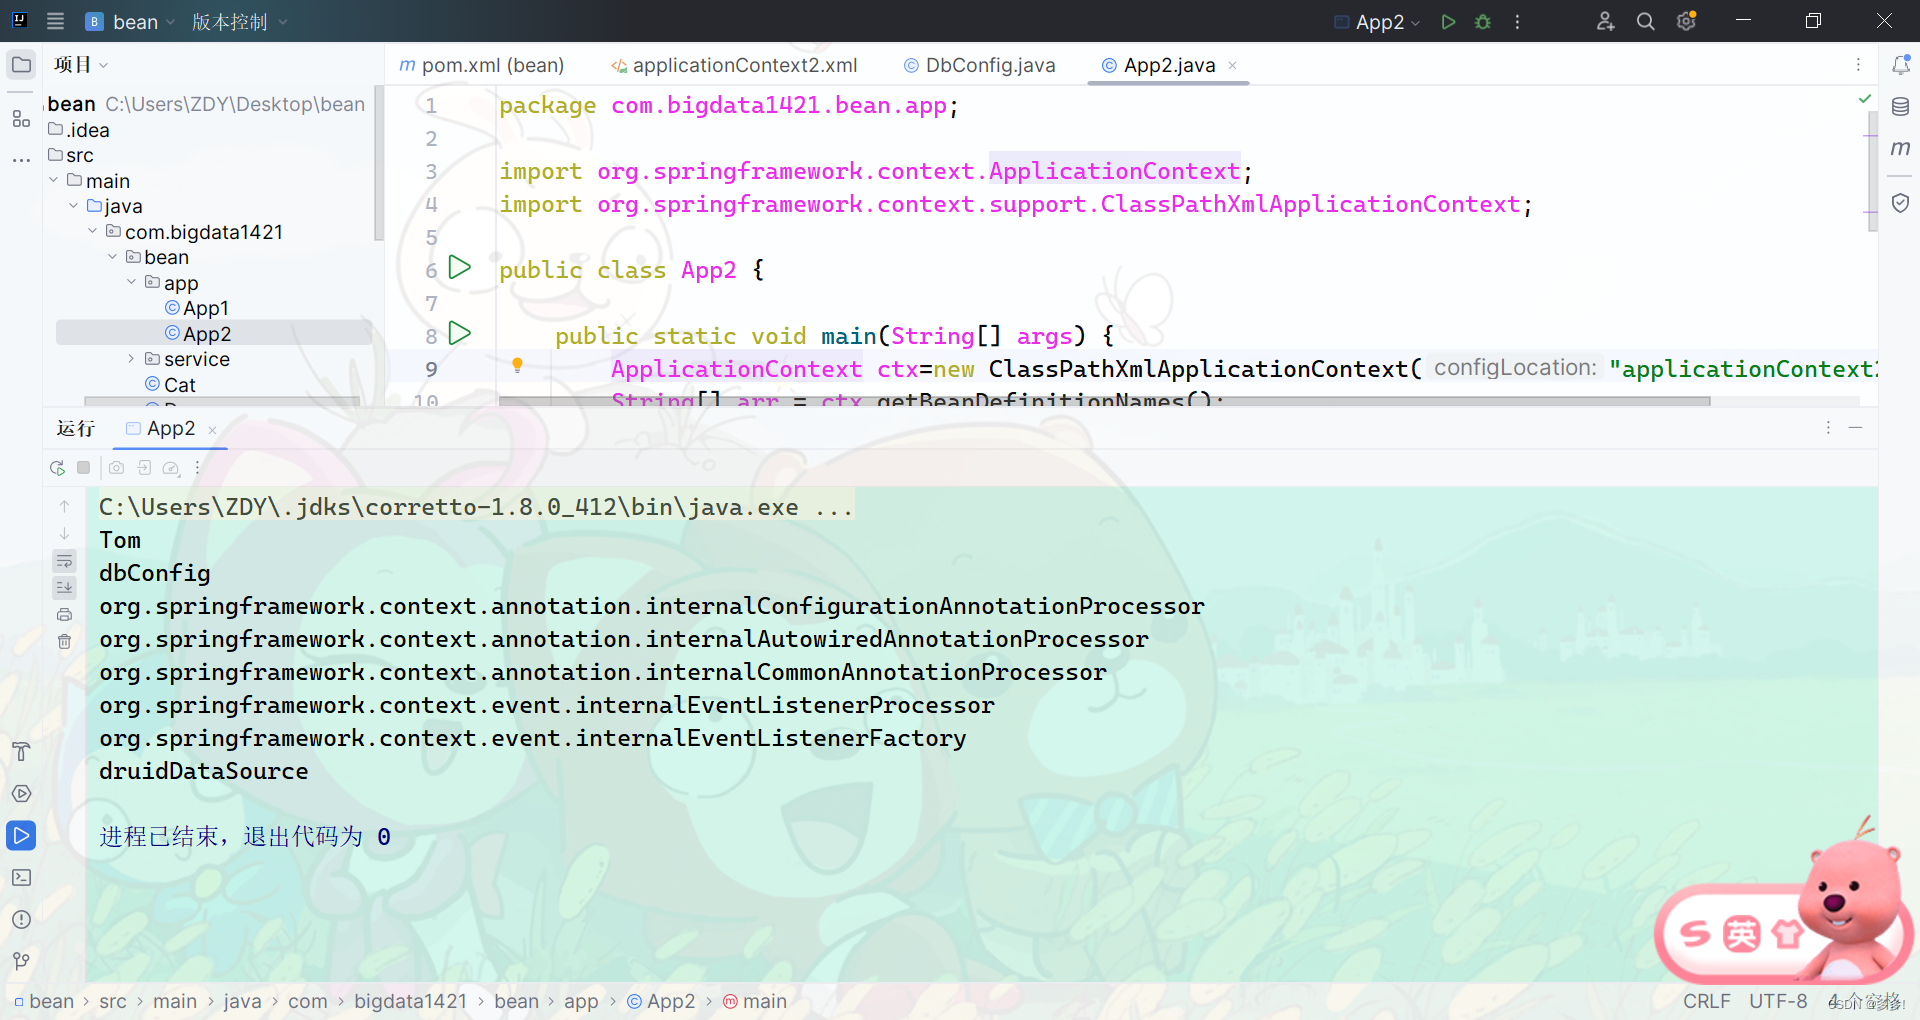The height and width of the screenshot is (1020, 1920).
Task: Open the 版本控制 menu
Action: (x=230, y=21)
